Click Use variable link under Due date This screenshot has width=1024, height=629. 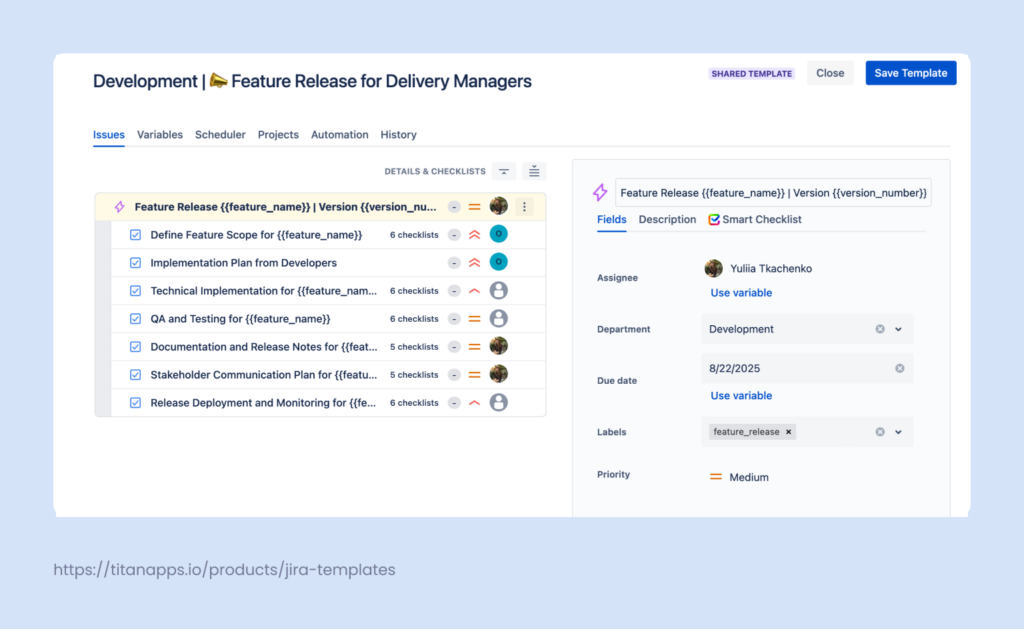pos(741,395)
